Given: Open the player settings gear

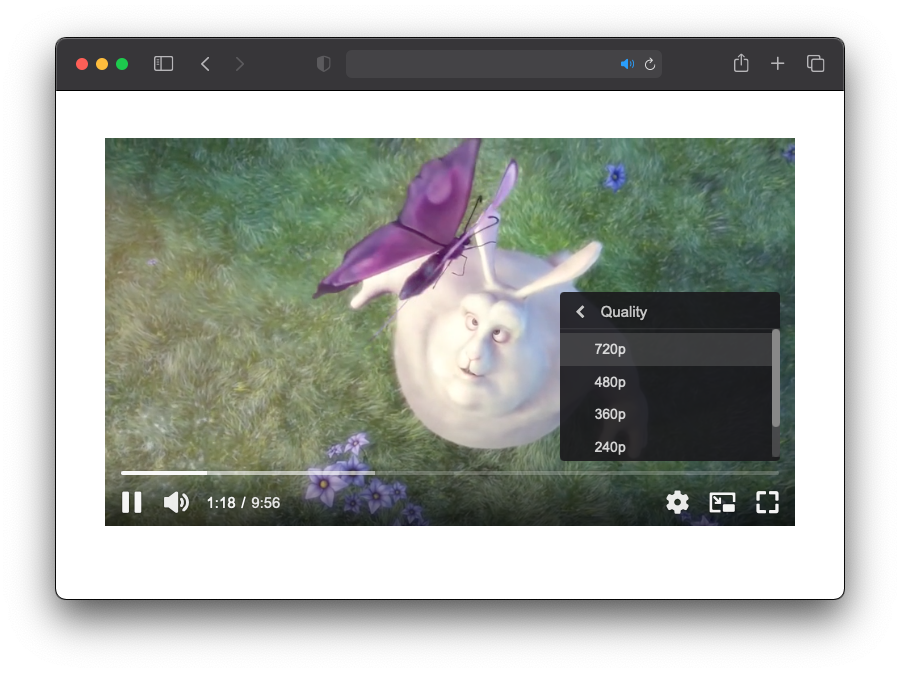Looking at the screenshot, I should [677, 503].
